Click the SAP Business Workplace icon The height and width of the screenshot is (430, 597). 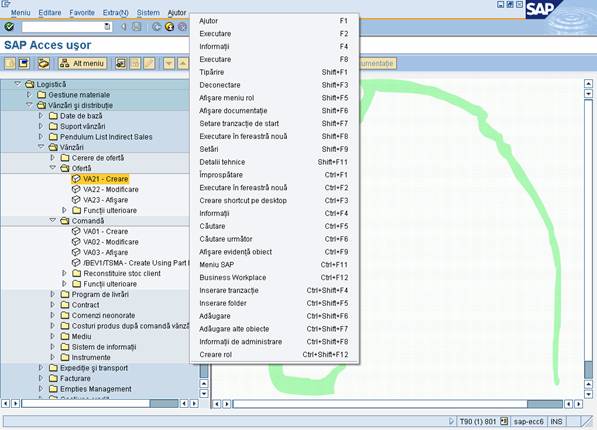pos(43,63)
